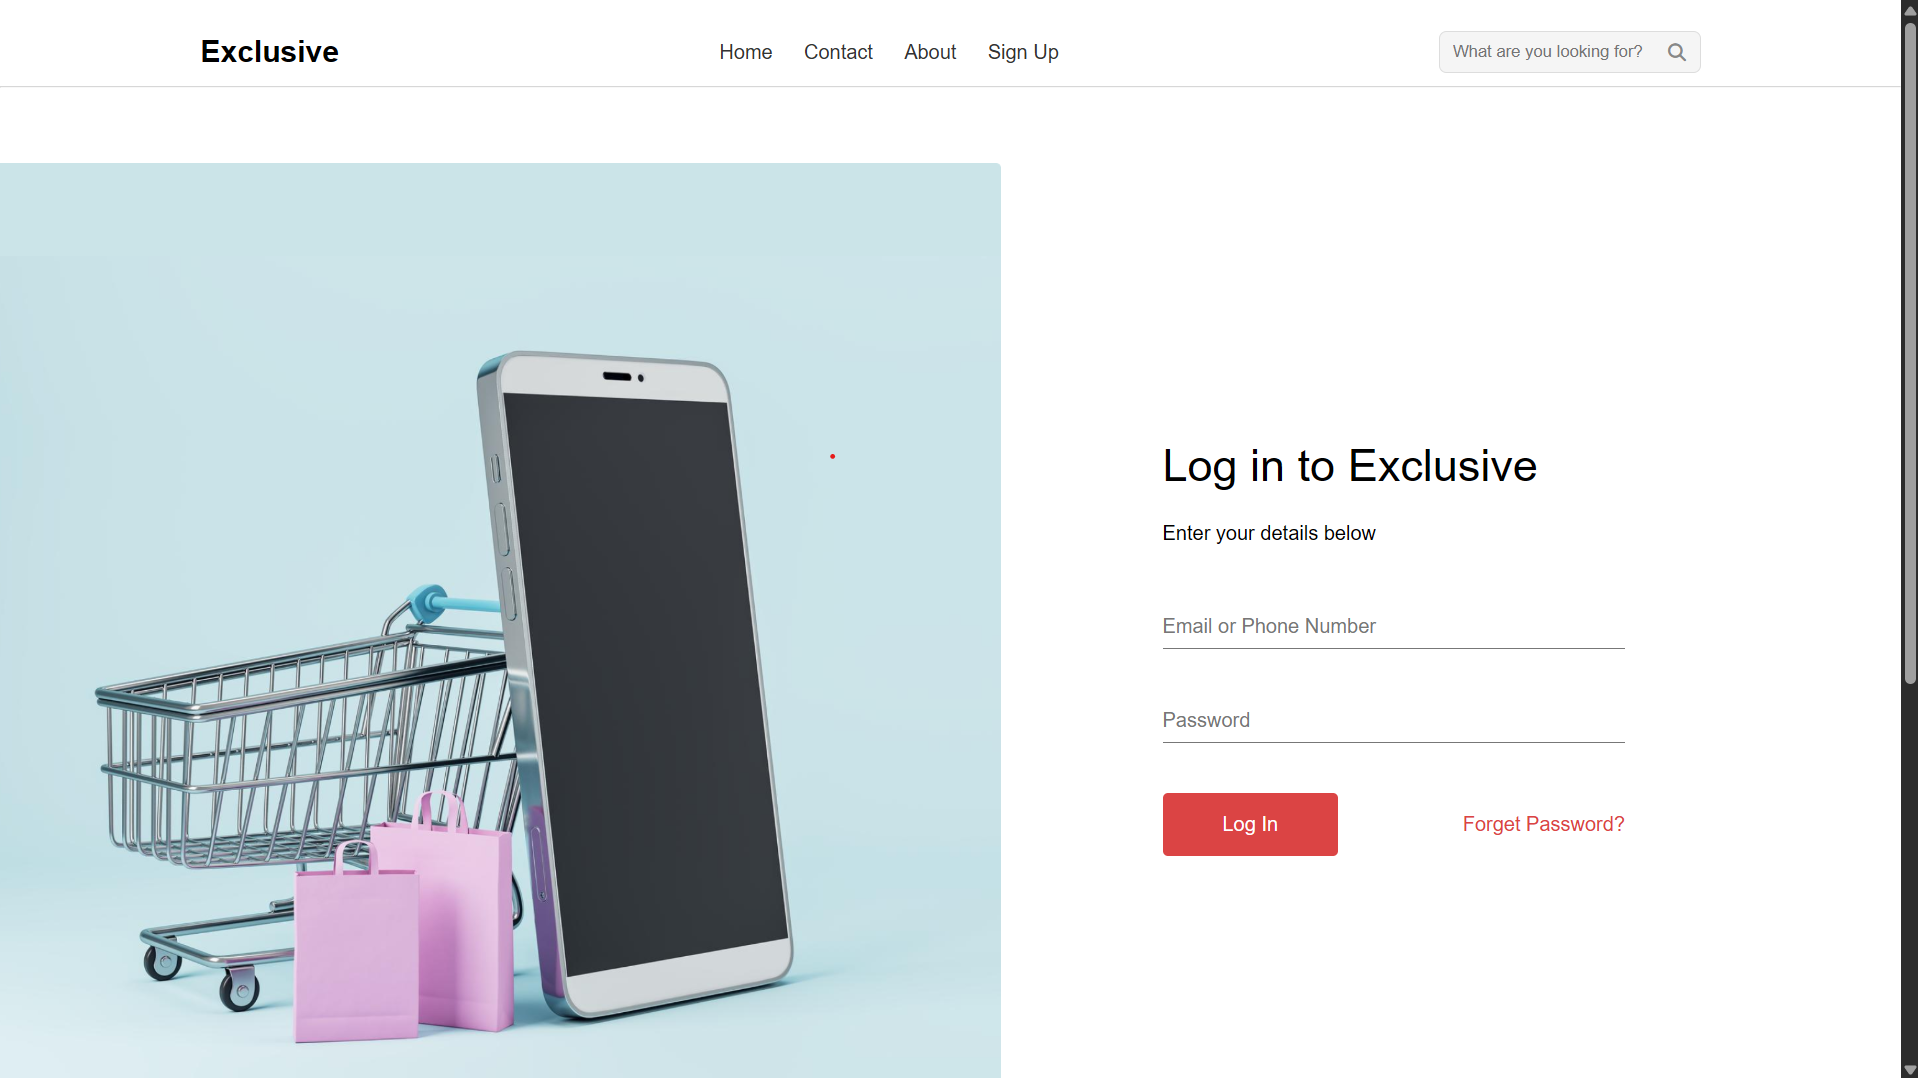Select the Password field

click(x=1393, y=721)
